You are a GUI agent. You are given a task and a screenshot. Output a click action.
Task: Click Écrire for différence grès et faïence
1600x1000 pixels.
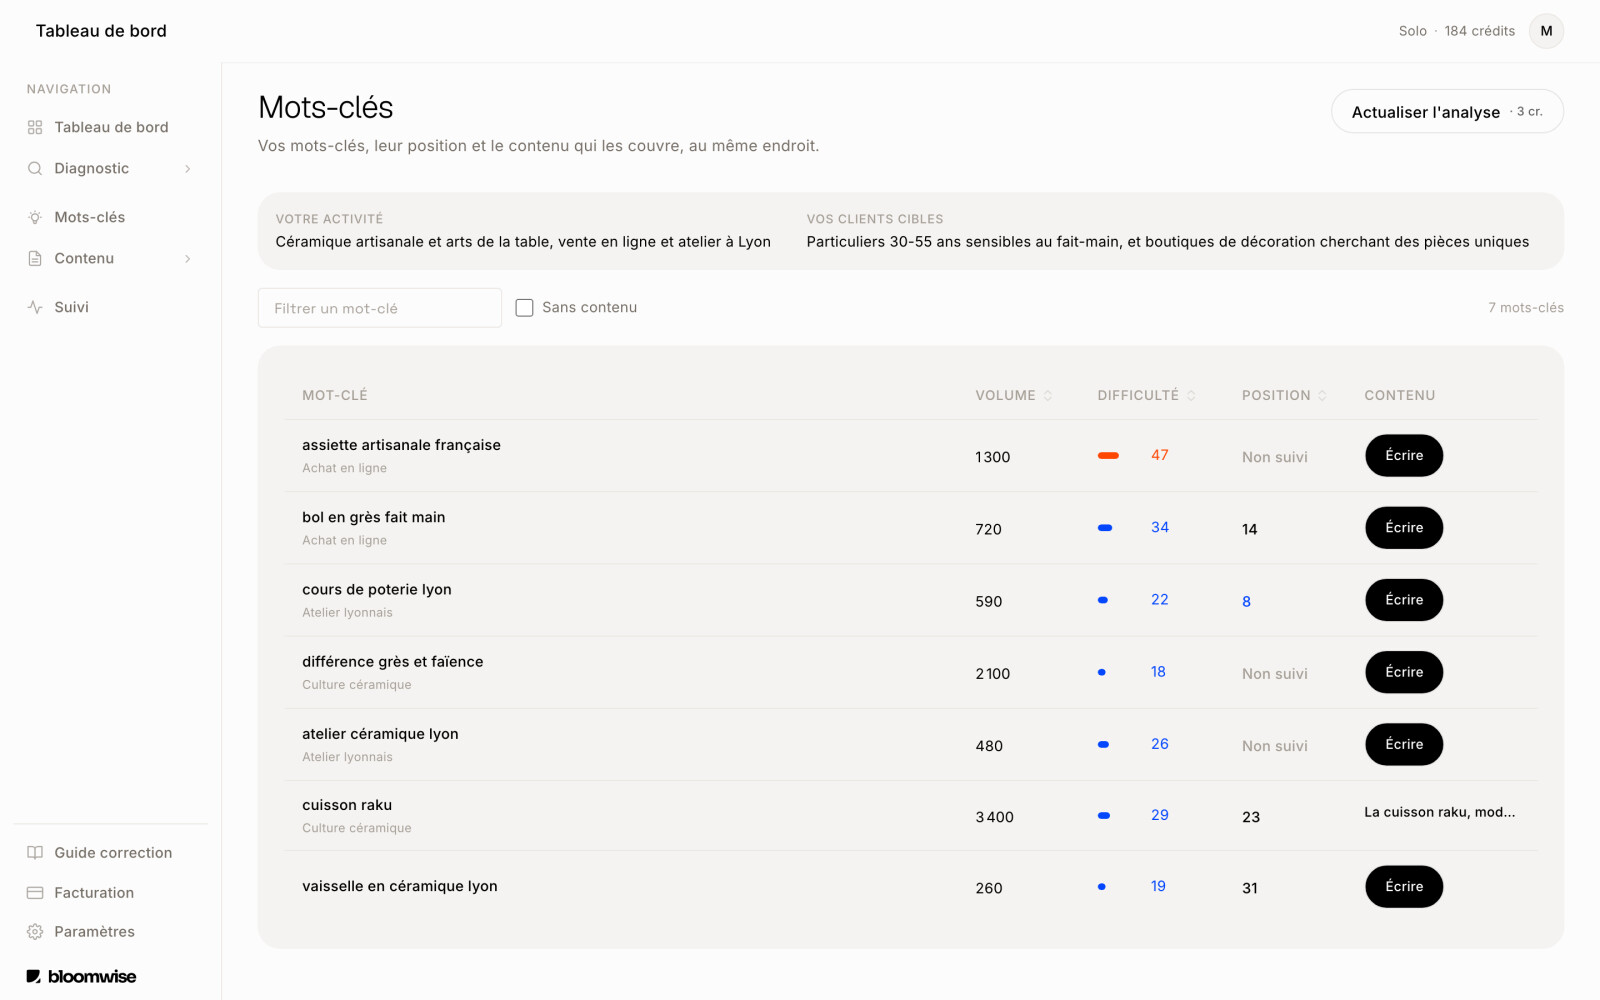pos(1404,672)
